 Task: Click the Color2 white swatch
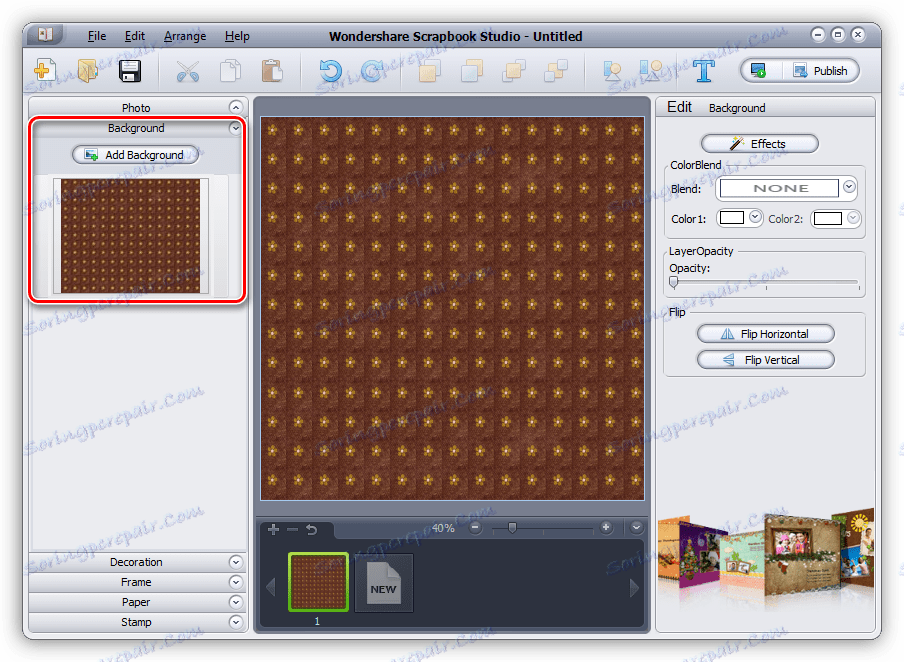(x=828, y=219)
